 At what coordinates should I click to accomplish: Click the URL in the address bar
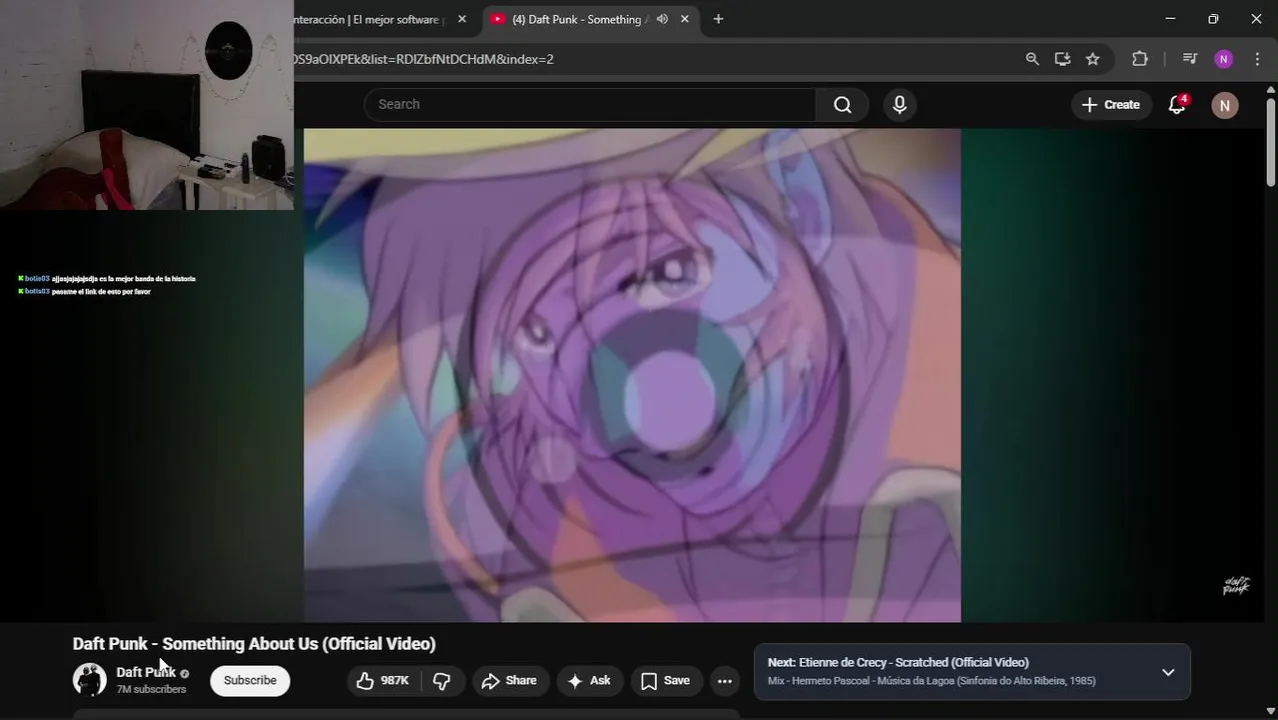pos(424,59)
